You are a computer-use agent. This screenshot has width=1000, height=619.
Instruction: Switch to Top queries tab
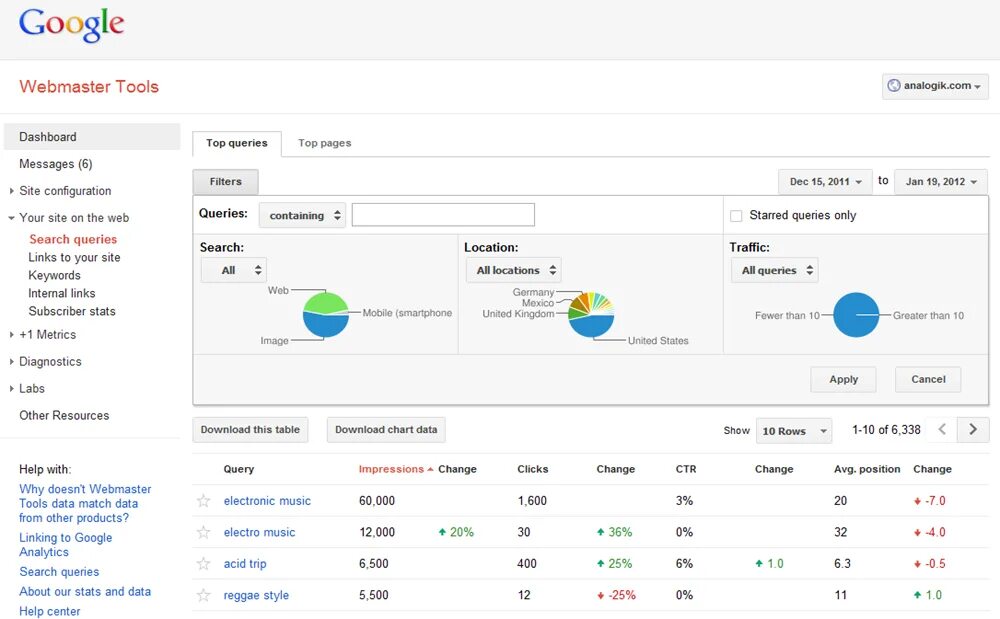pyautogui.click(x=237, y=143)
